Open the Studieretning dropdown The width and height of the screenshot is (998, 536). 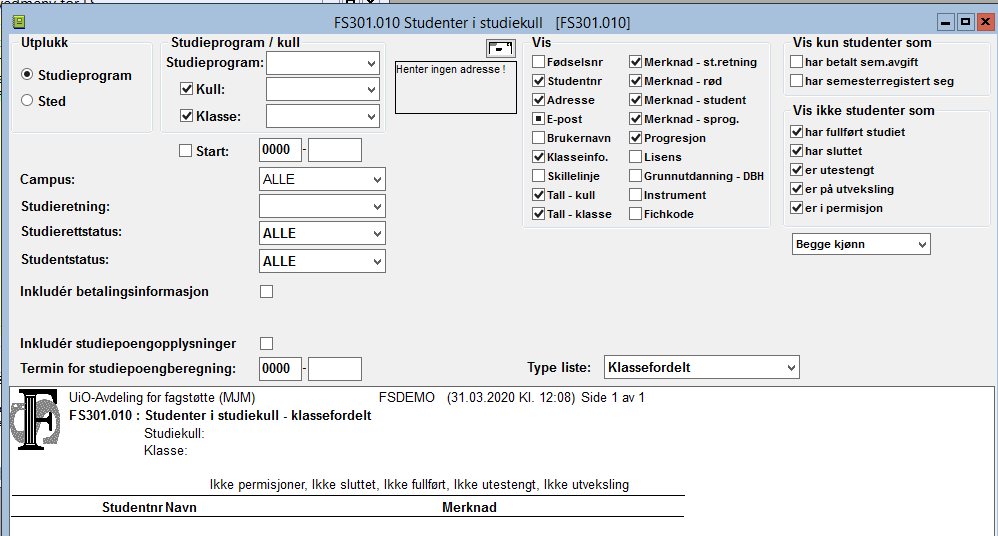click(322, 206)
